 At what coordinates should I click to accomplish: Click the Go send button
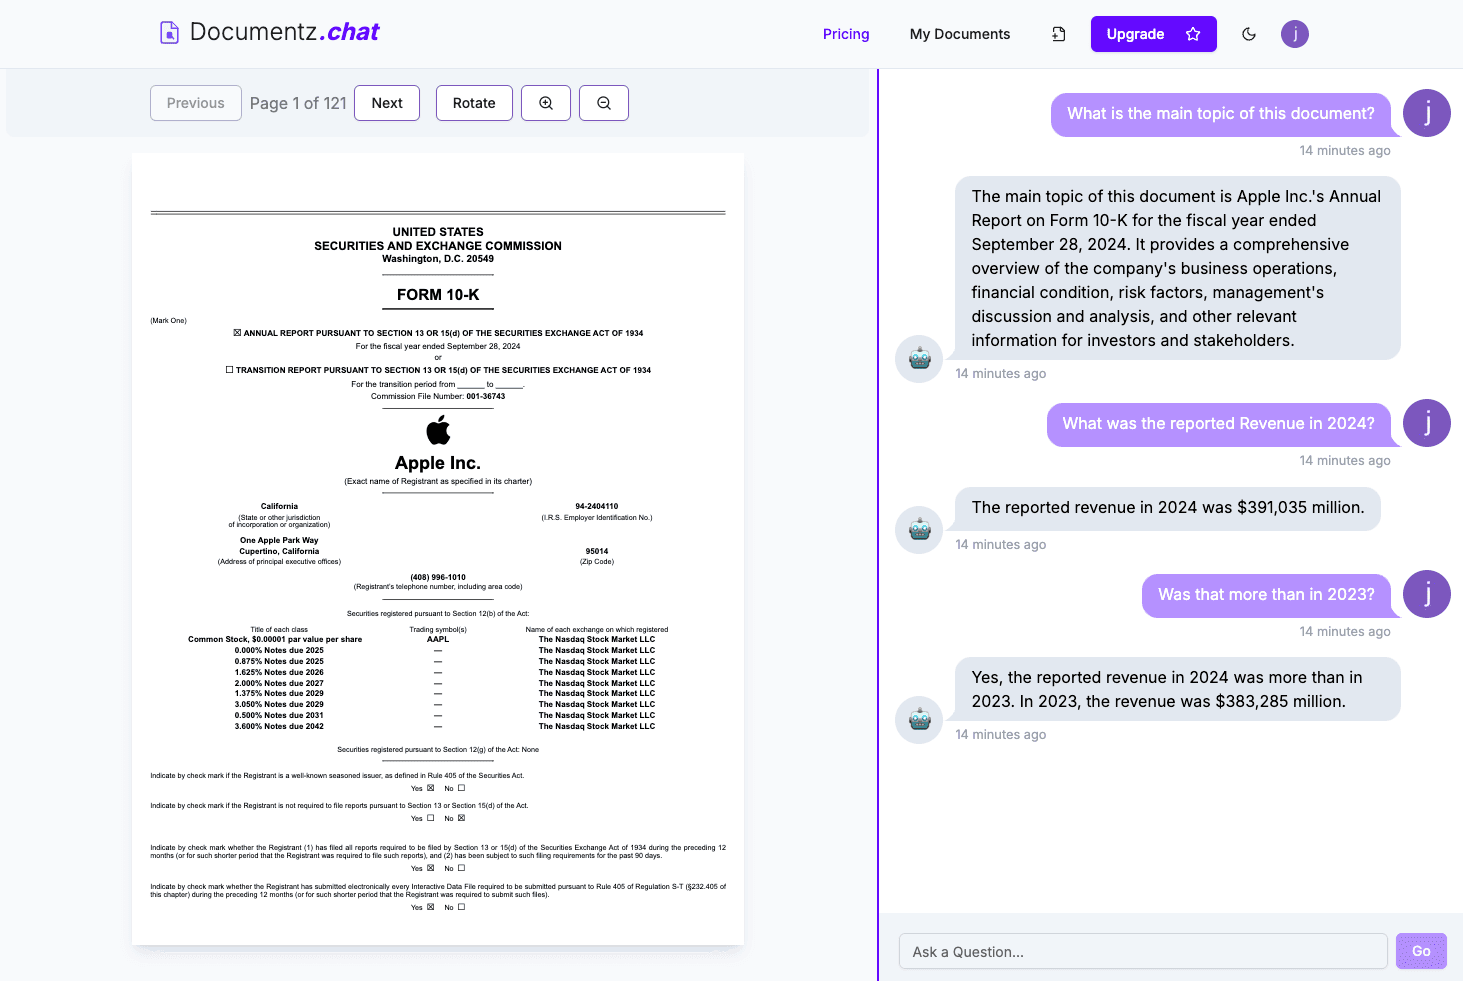click(x=1421, y=951)
